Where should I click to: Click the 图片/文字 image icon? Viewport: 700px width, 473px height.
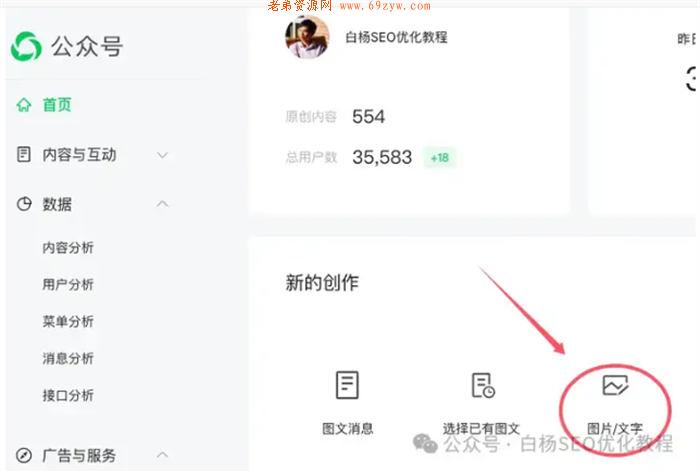point(615,385)
